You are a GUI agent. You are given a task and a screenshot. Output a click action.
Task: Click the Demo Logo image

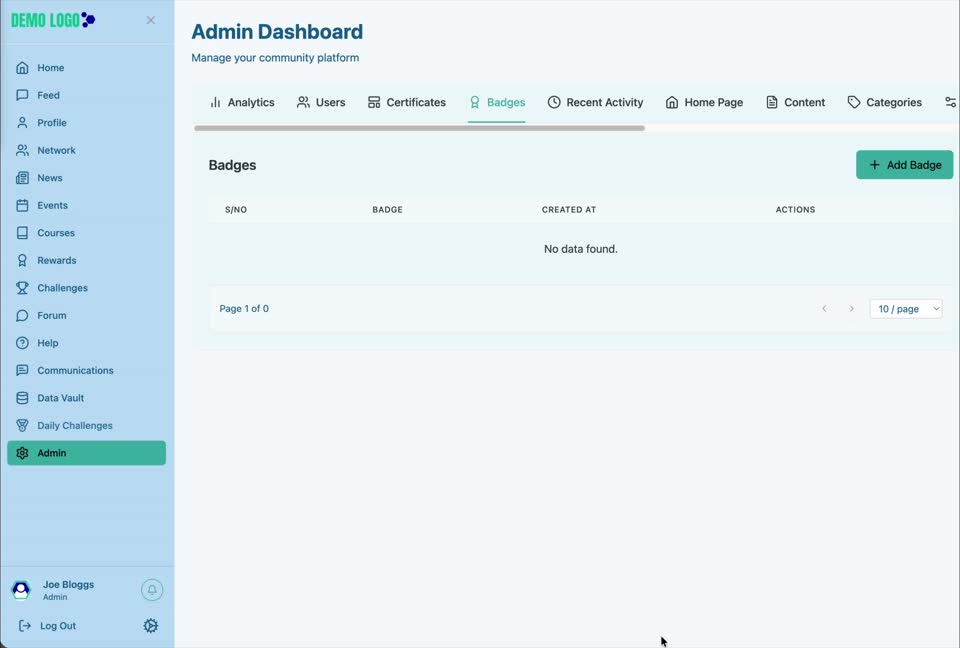tap(53, 20)
